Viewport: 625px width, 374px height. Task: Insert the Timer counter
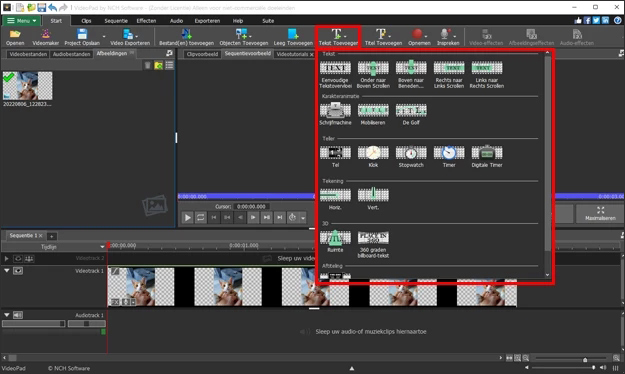click(x=449, y=156)
